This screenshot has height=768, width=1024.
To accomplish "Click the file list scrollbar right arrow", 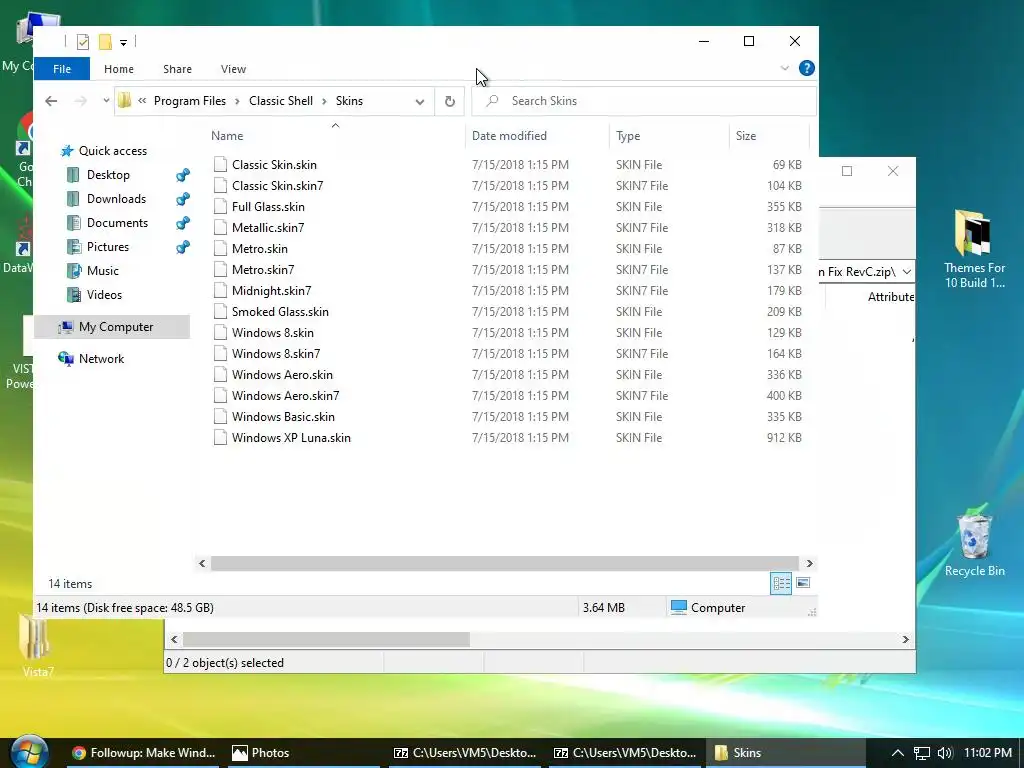I will (809, 563).
